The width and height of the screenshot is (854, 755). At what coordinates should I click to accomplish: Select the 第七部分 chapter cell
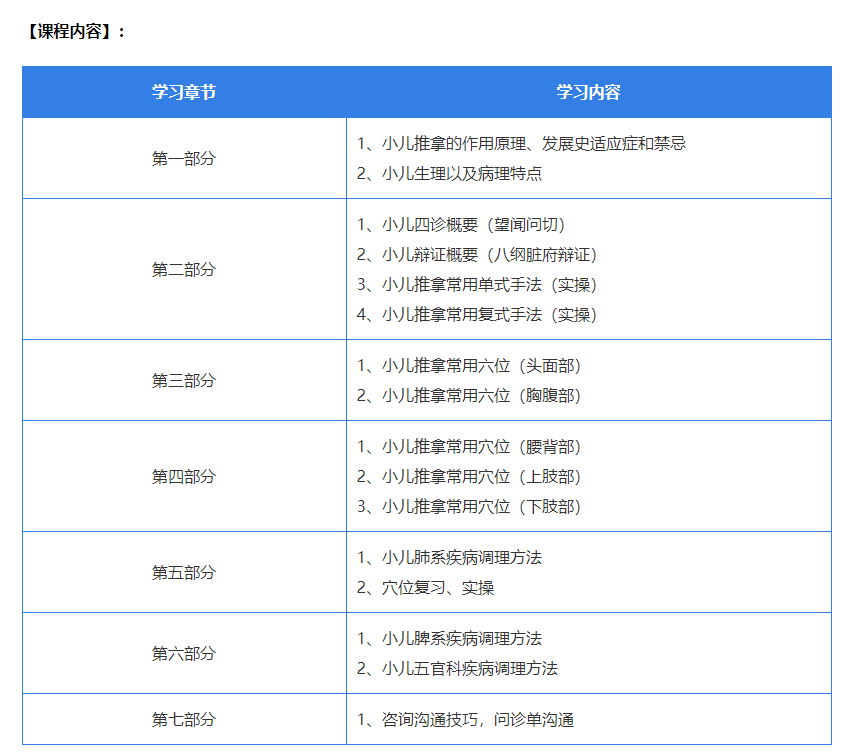[x=184, y=720]
